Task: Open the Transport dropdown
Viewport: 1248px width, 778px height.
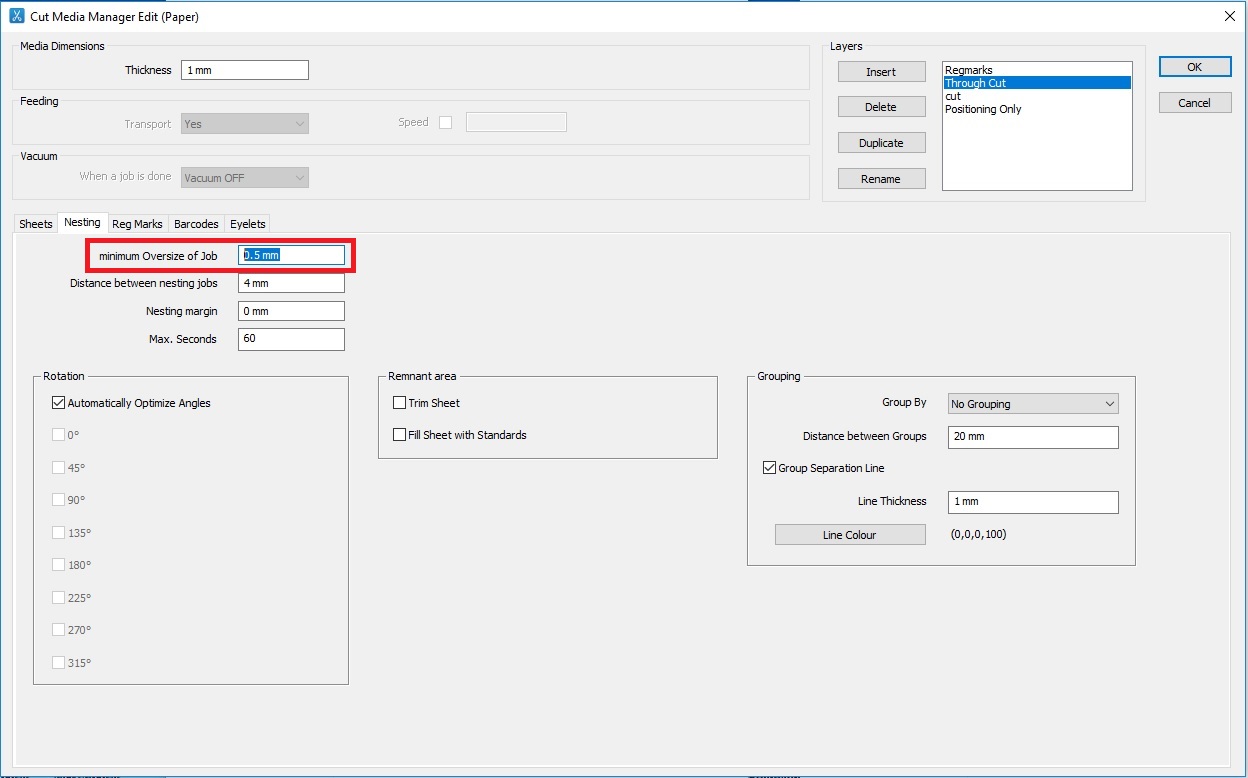Action: click(245, 124)
